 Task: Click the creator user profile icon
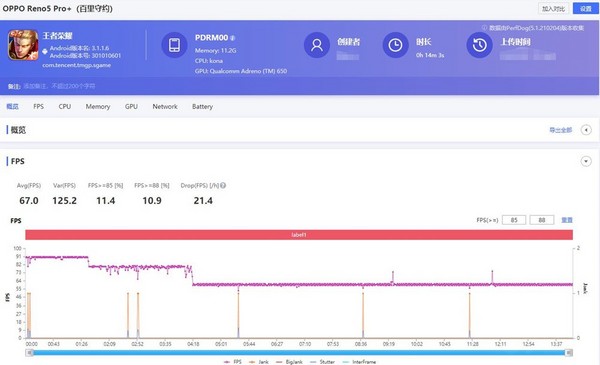(317, 45)
